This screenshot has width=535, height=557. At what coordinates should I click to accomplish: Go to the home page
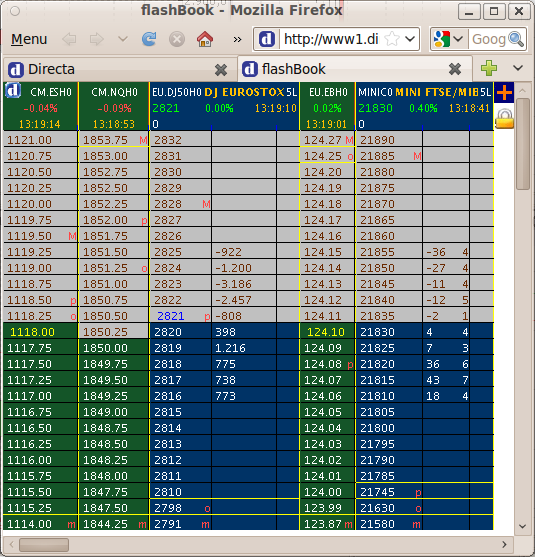pyautogui.click(x=205, y=39)
